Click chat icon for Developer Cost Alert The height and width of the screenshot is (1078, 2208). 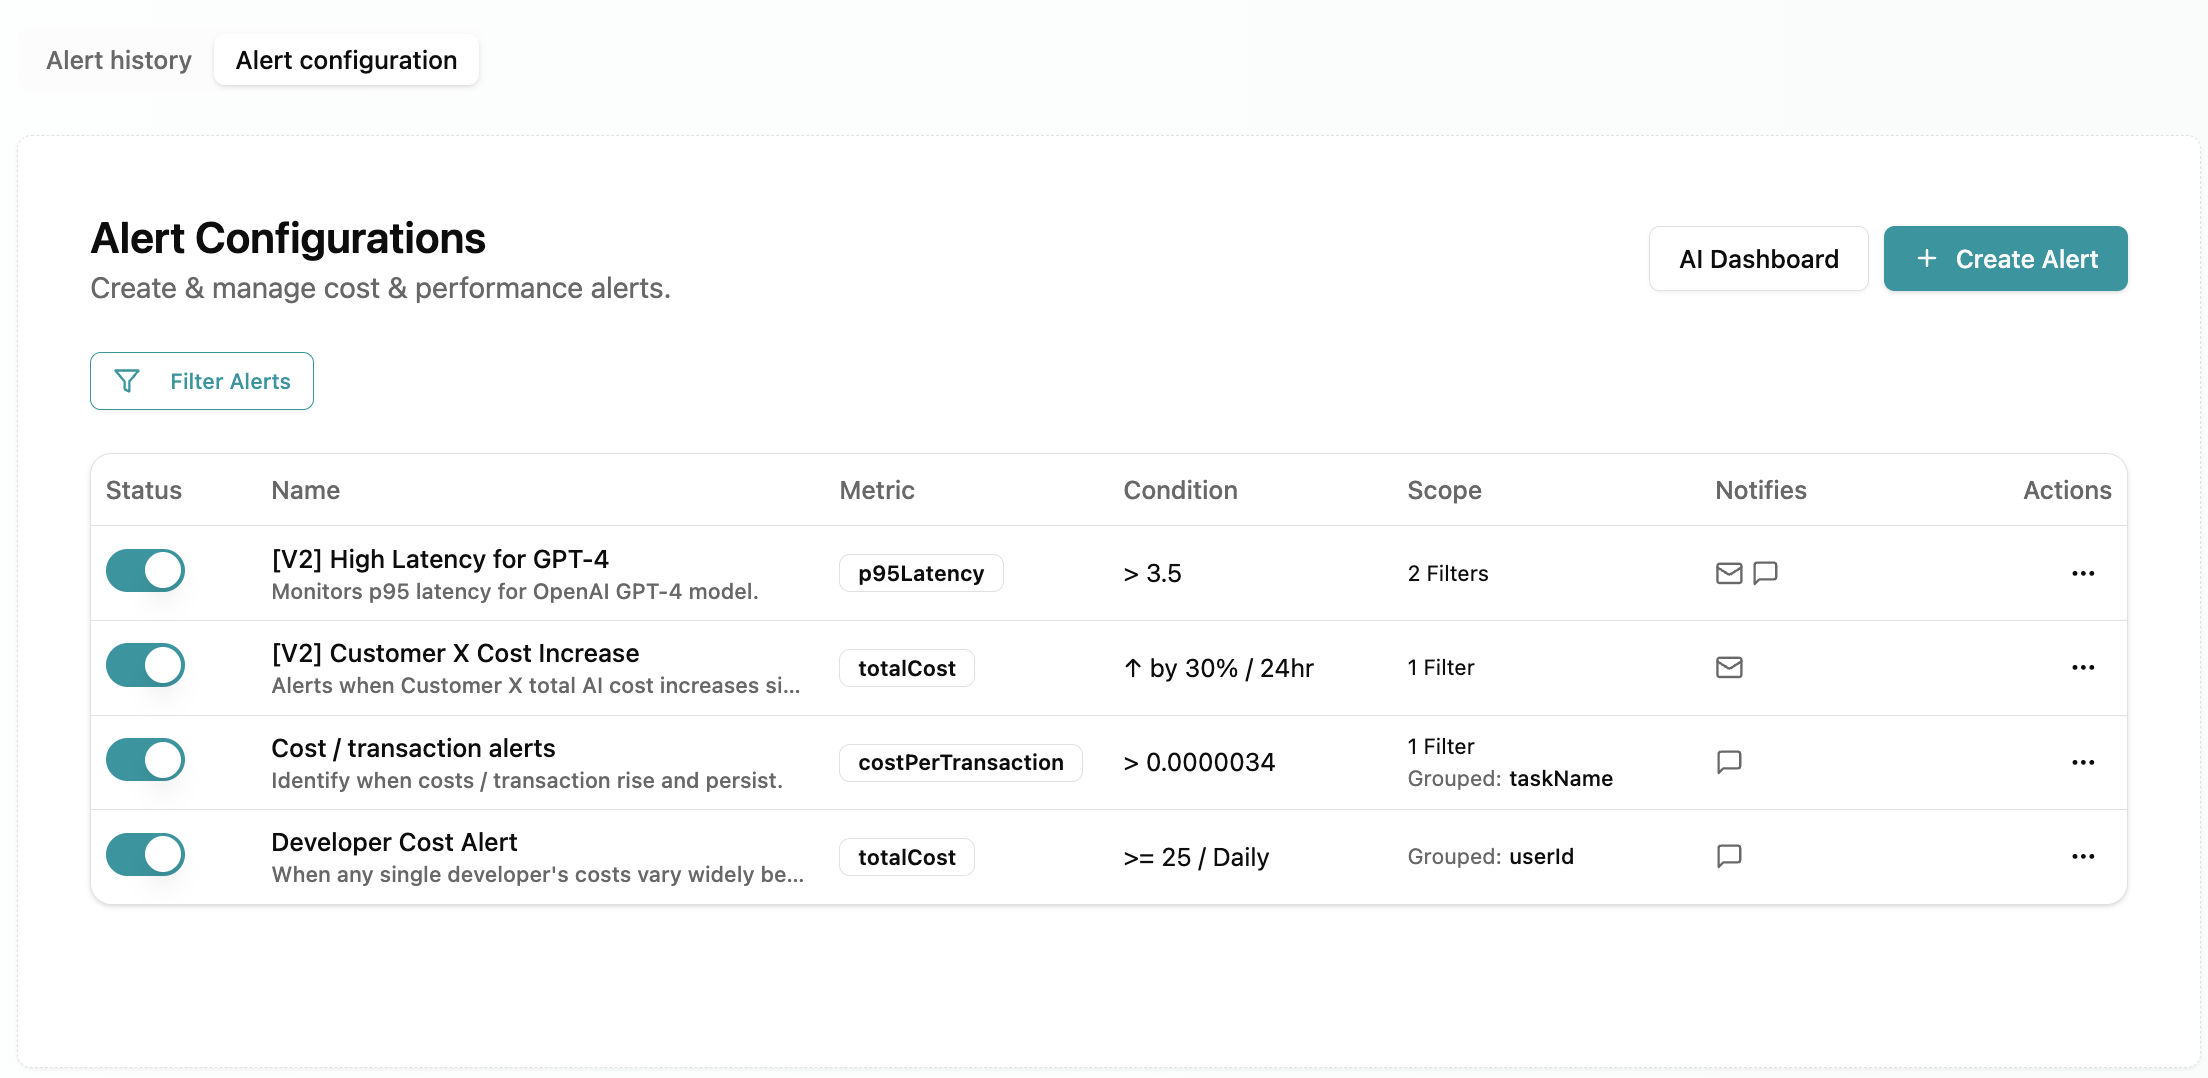point(1728,856)
